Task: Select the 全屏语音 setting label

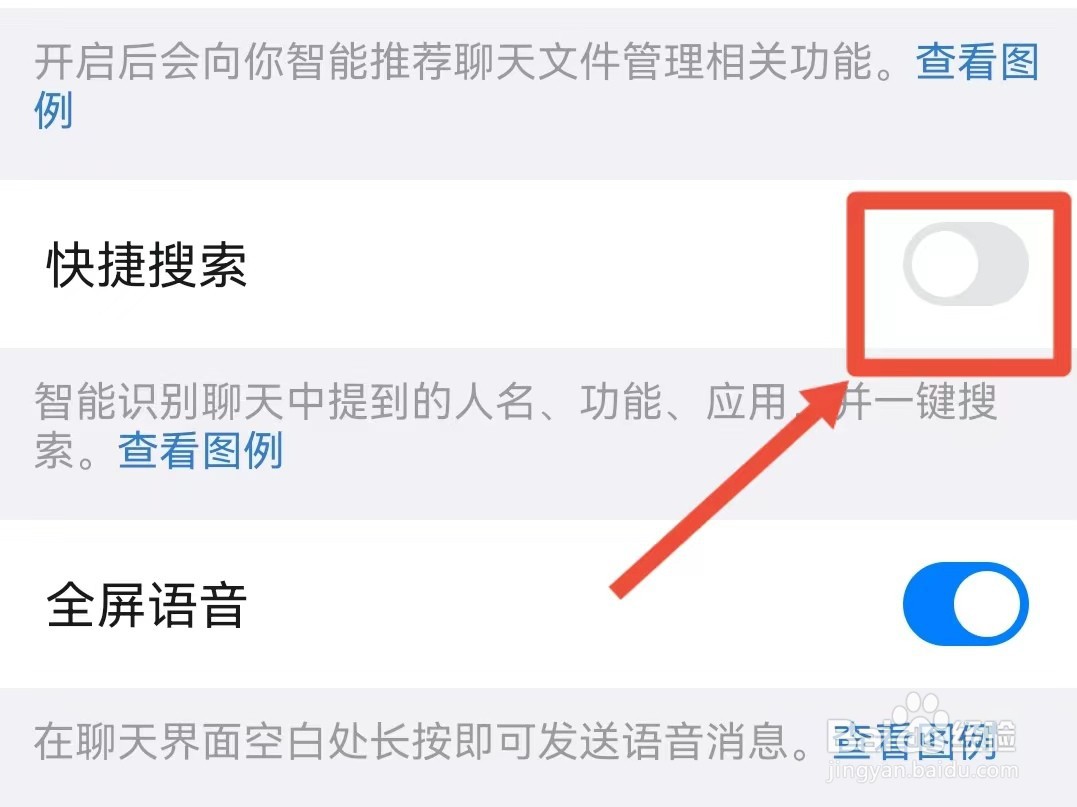Action: pyautogui.click(x=146, y=604)
